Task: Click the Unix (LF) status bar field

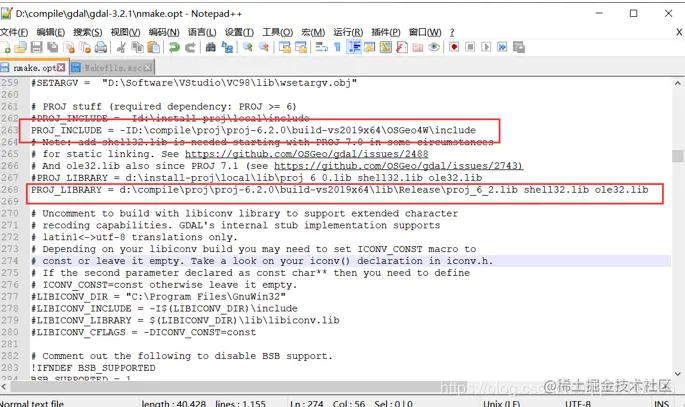Action: (x=501, y=404)
